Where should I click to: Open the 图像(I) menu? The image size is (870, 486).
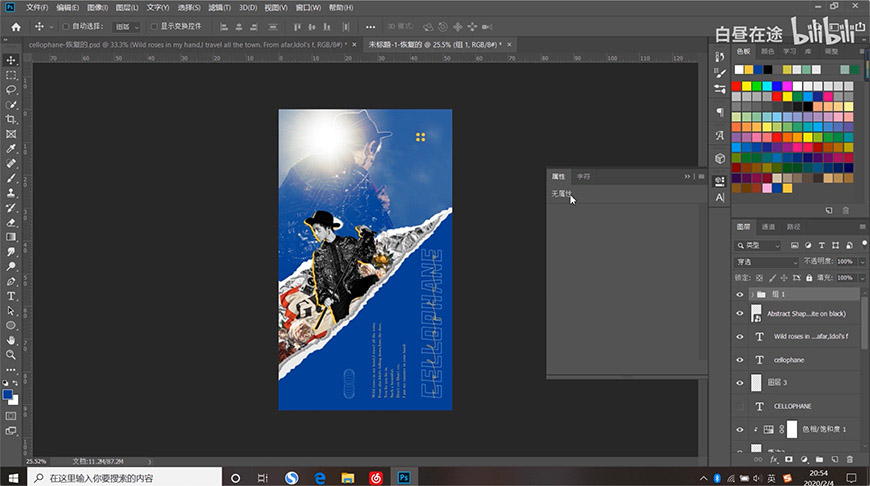[97, 8]
